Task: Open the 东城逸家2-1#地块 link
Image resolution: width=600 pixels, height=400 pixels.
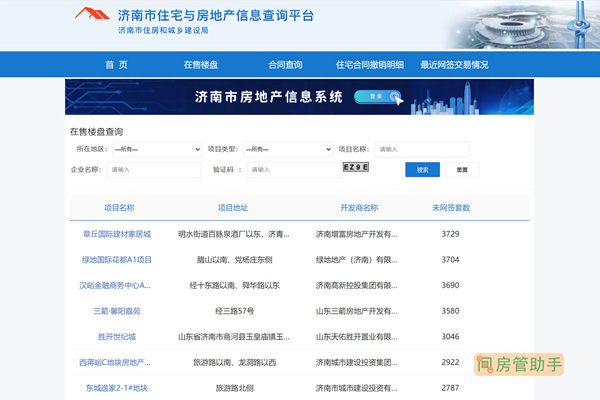Action: [117, 388]
